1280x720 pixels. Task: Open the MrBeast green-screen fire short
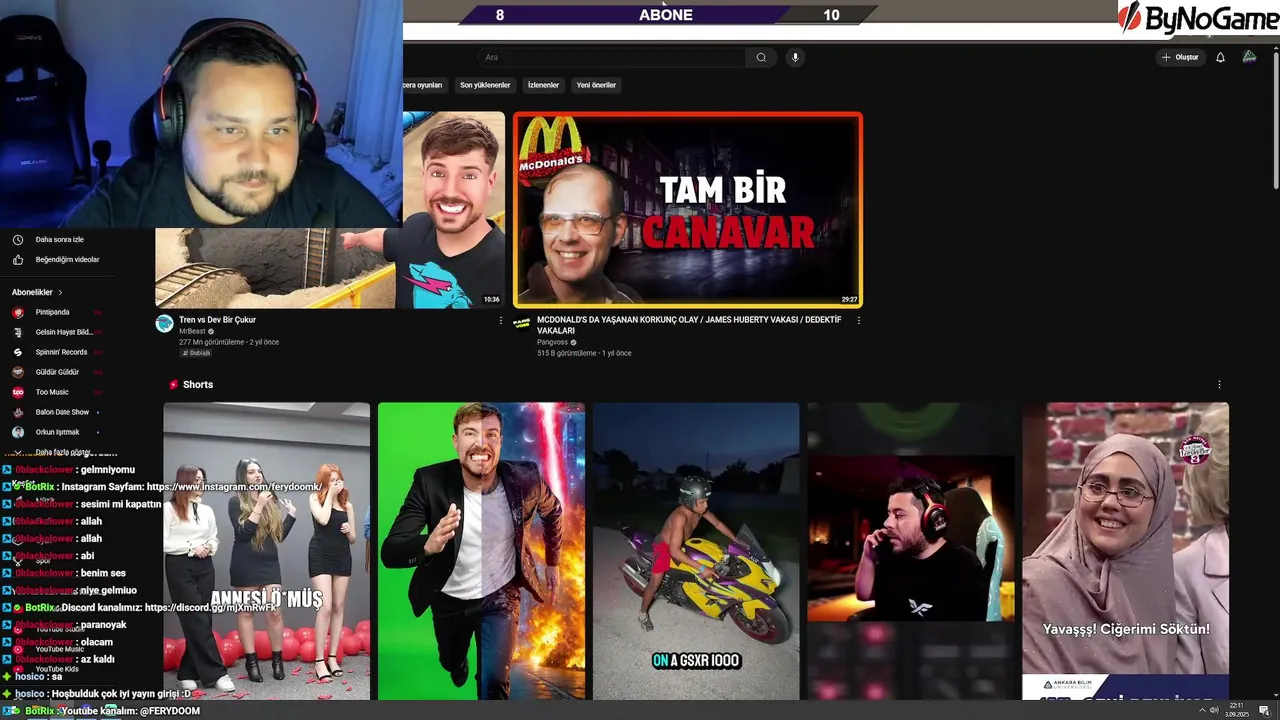click(481, 551)
